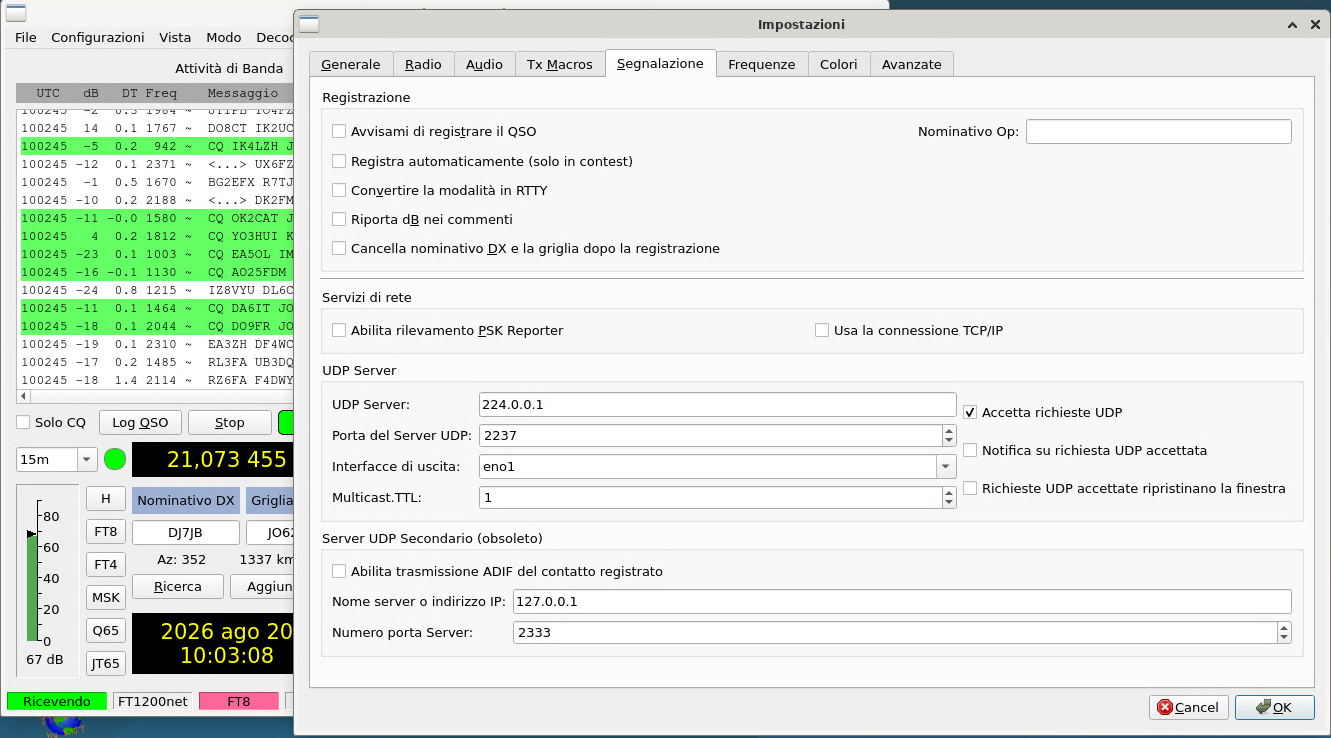Click the Ricerca button
Image resolution: width=1331 pixels, height=738 pixels.
[178, 586]
